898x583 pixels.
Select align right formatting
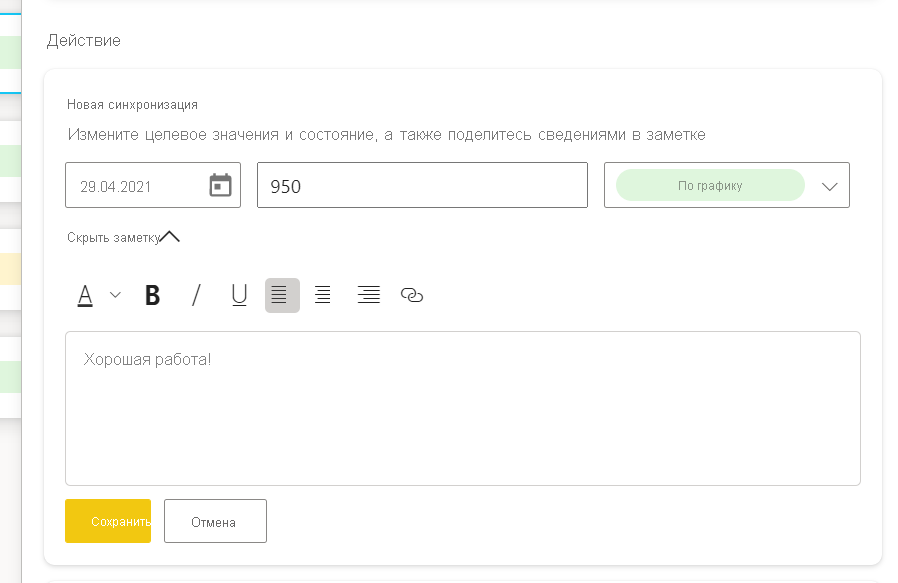tap(368, 296)
